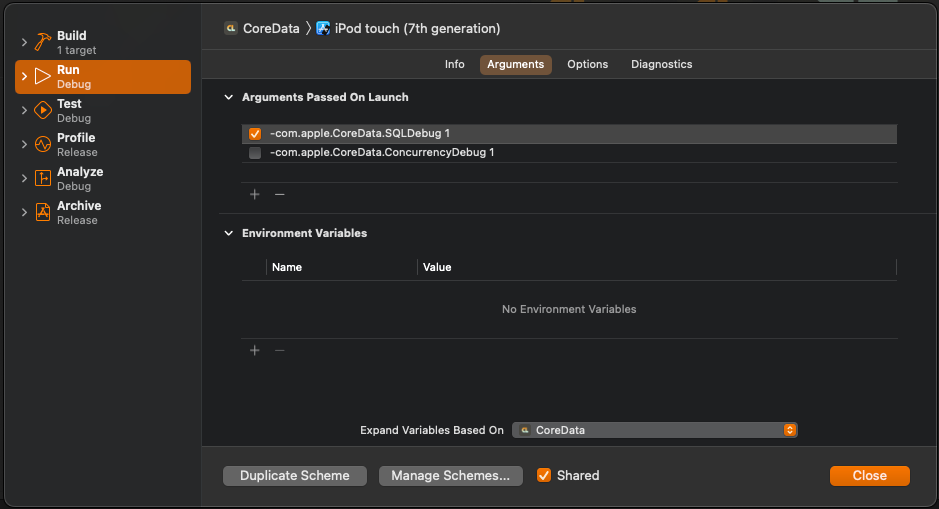Click the minus under Environment Variables

(280, 350)
